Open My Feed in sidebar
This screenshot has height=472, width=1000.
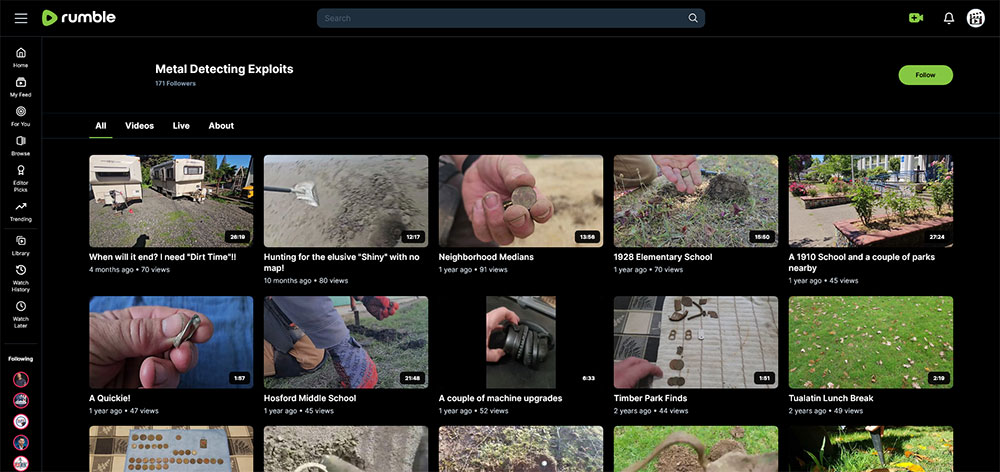tap(20, 87)
